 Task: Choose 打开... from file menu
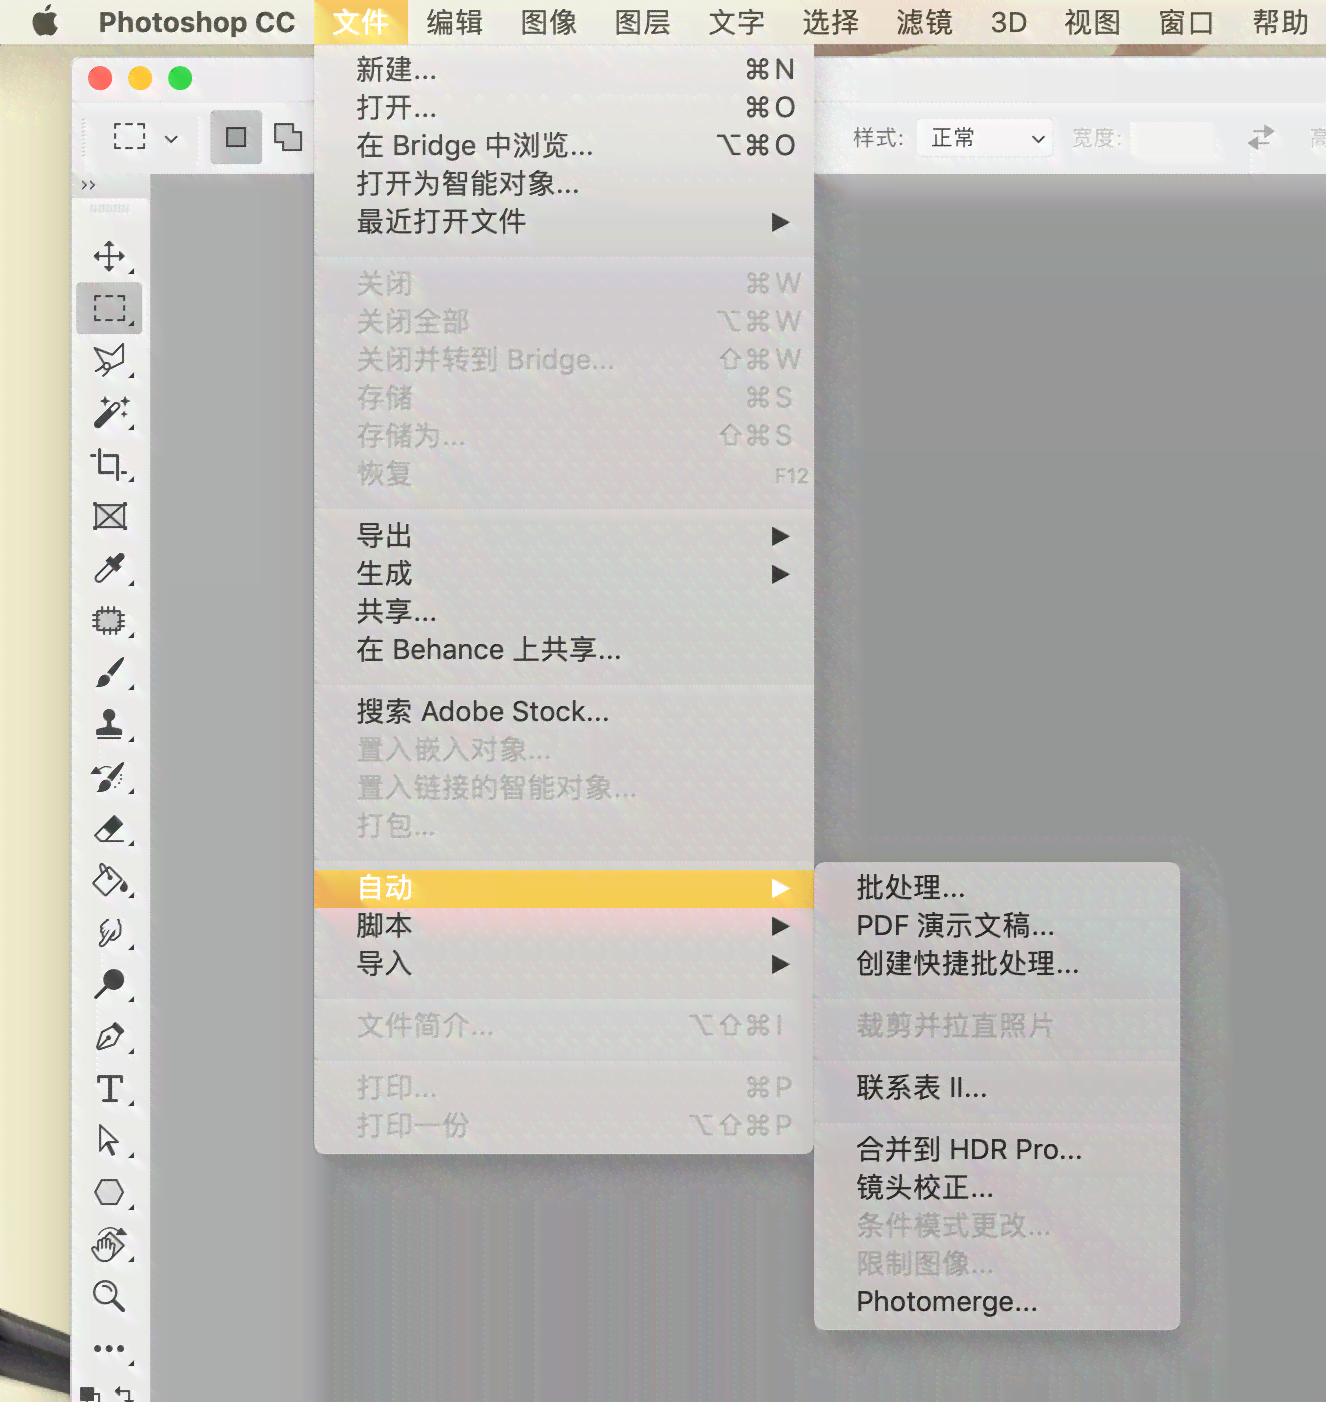564,108
